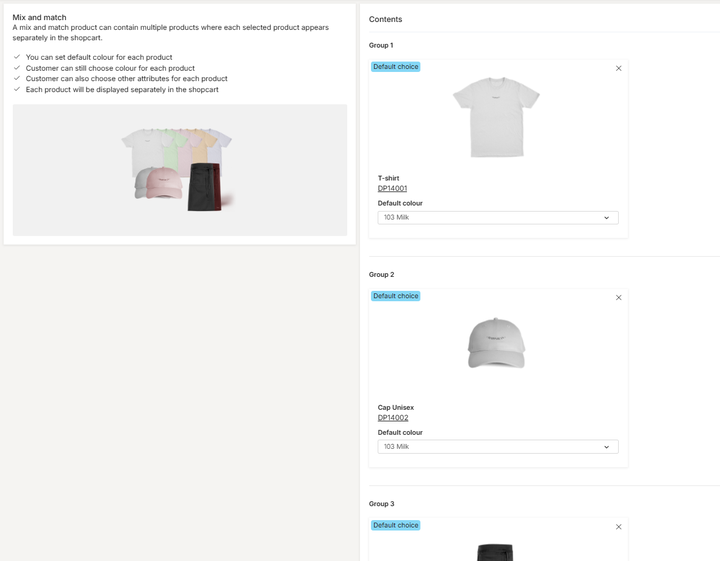
Task: Click Default choice badge in Group 2
Action: pyautogui.click(x=395, y=296)
